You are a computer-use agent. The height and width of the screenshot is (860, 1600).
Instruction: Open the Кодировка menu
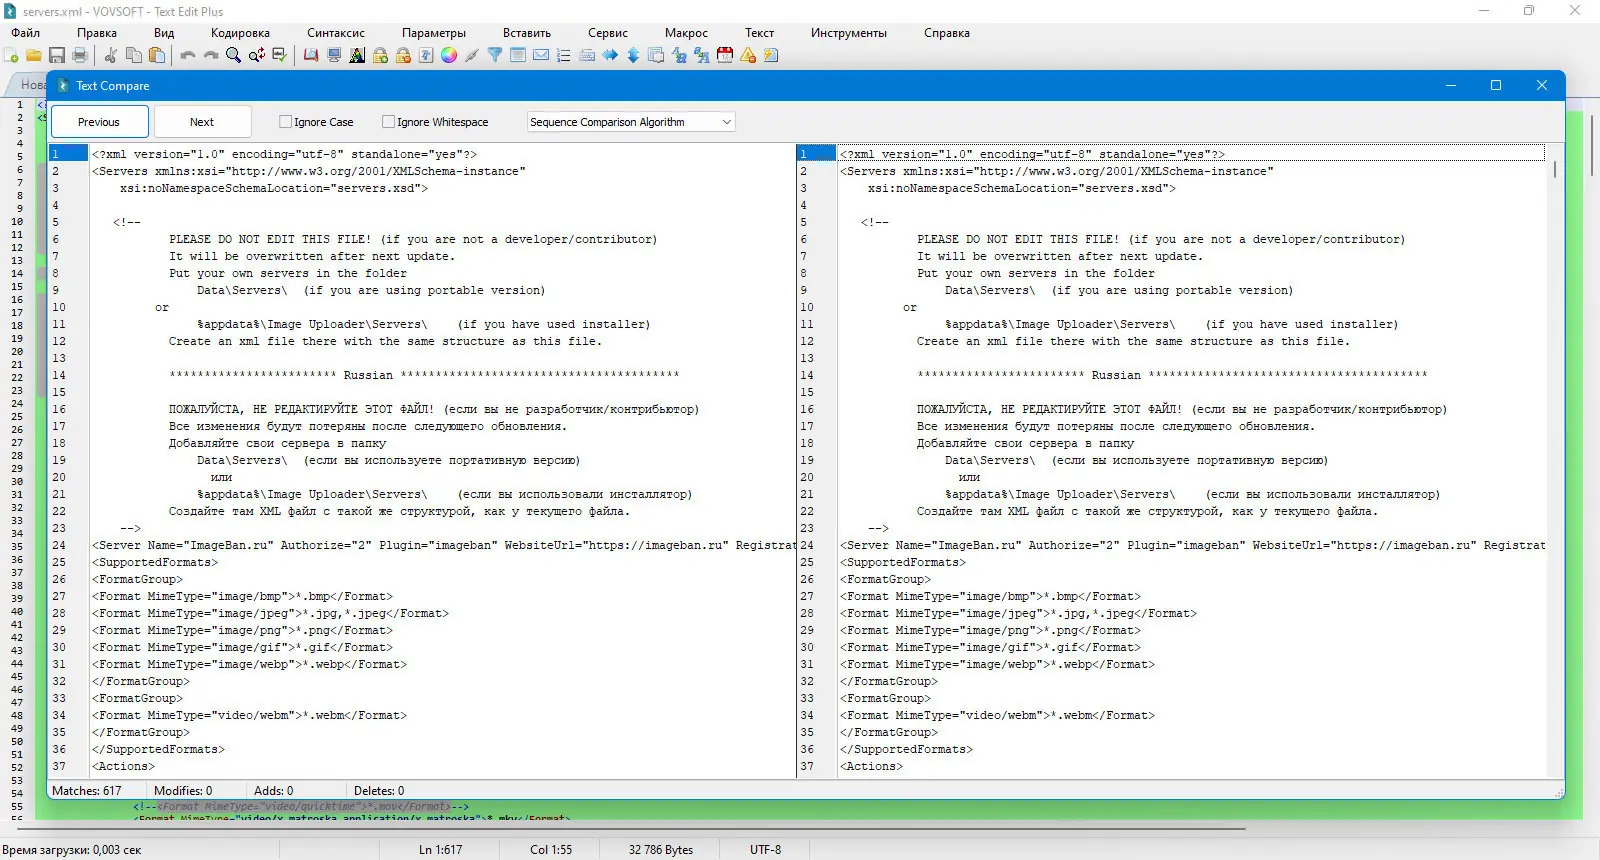[x=240, y=33]
